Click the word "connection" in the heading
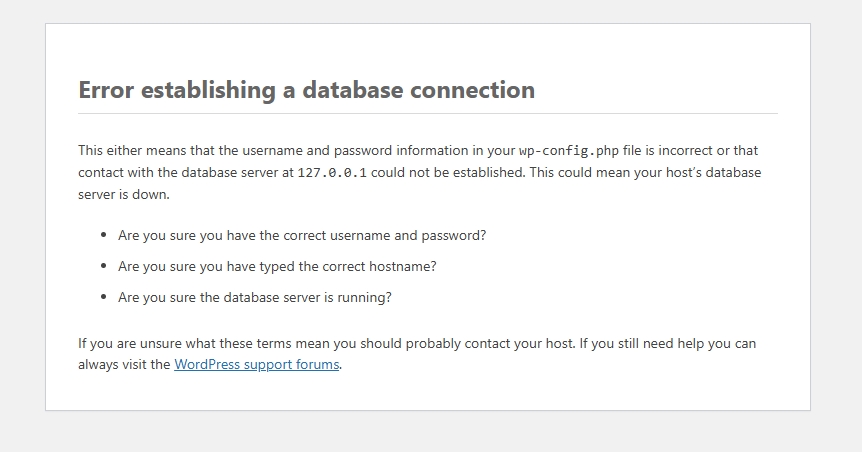The image size is (862, 452). (x=473, y=90)
